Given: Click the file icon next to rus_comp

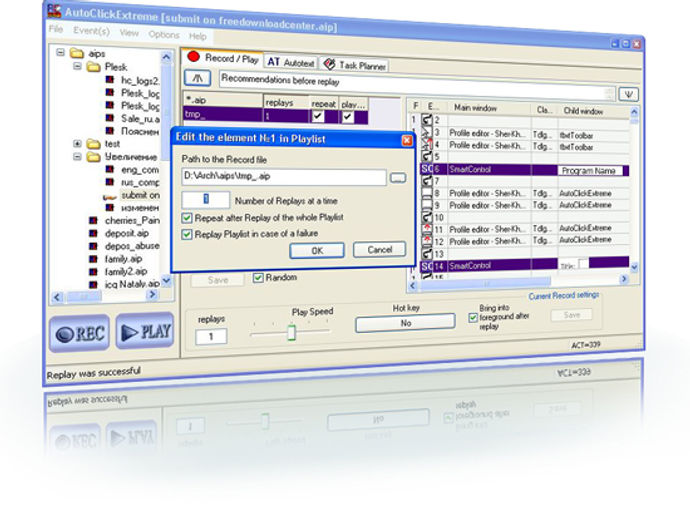Looking at the screenshot, I should tap(110, 182).
